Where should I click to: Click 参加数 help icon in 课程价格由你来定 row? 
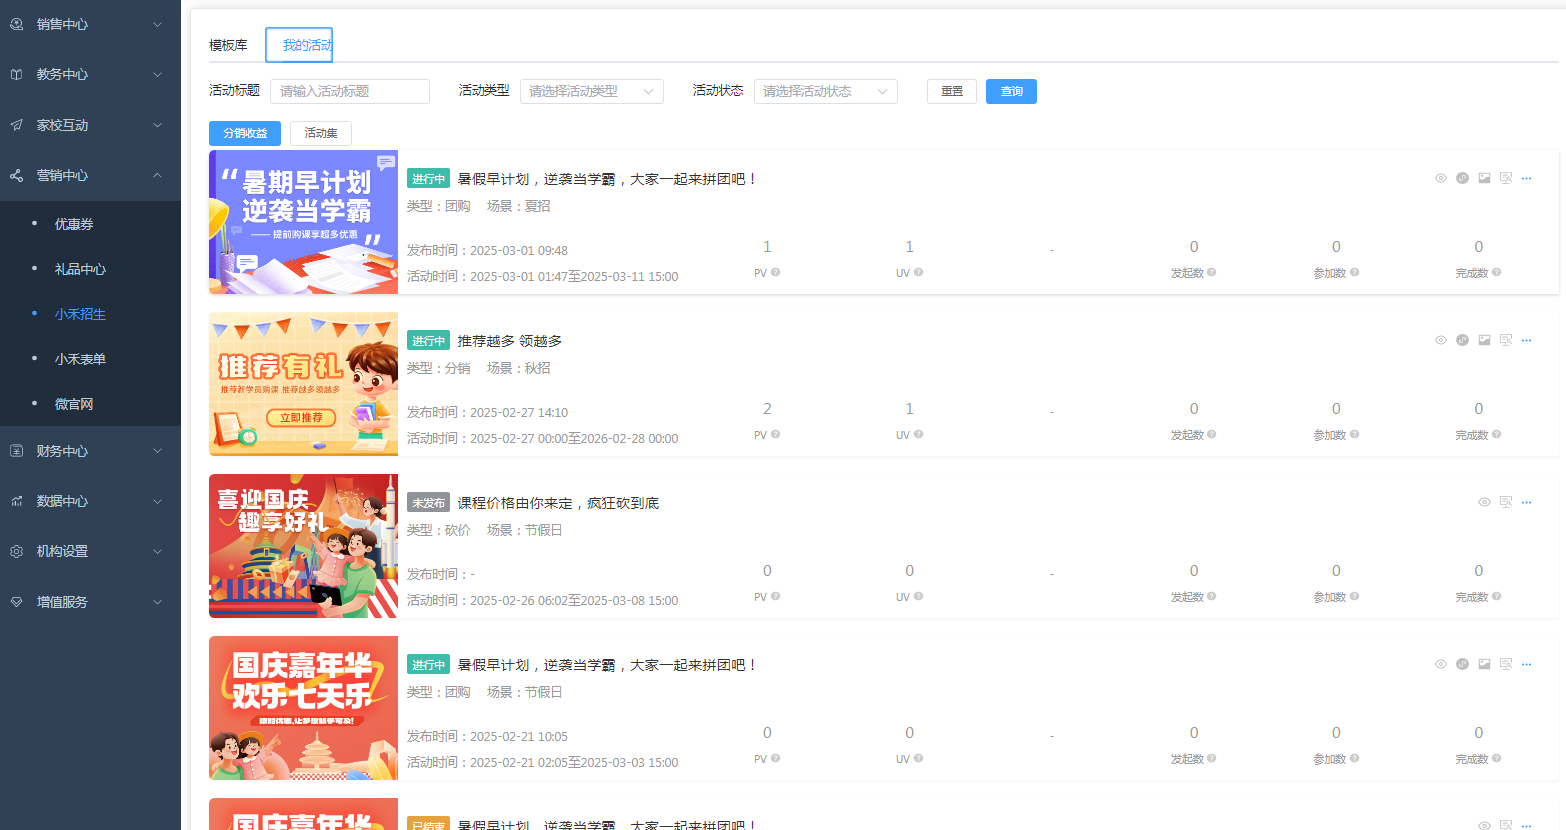1354,596
